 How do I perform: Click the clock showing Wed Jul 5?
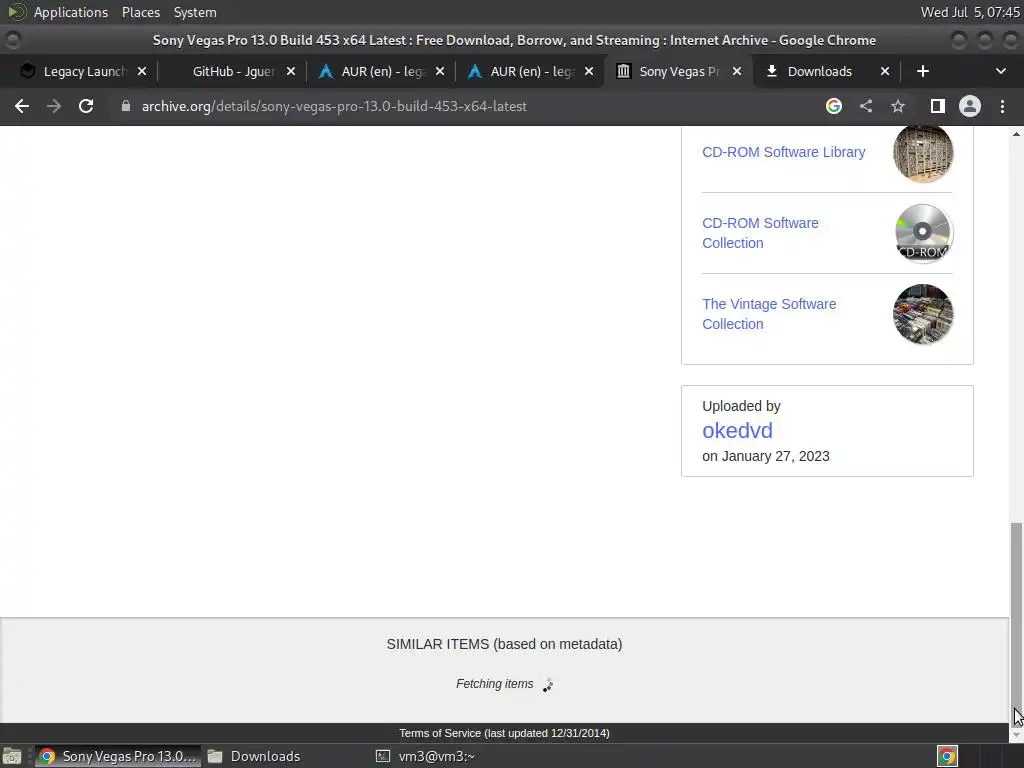tap(970, 12)
